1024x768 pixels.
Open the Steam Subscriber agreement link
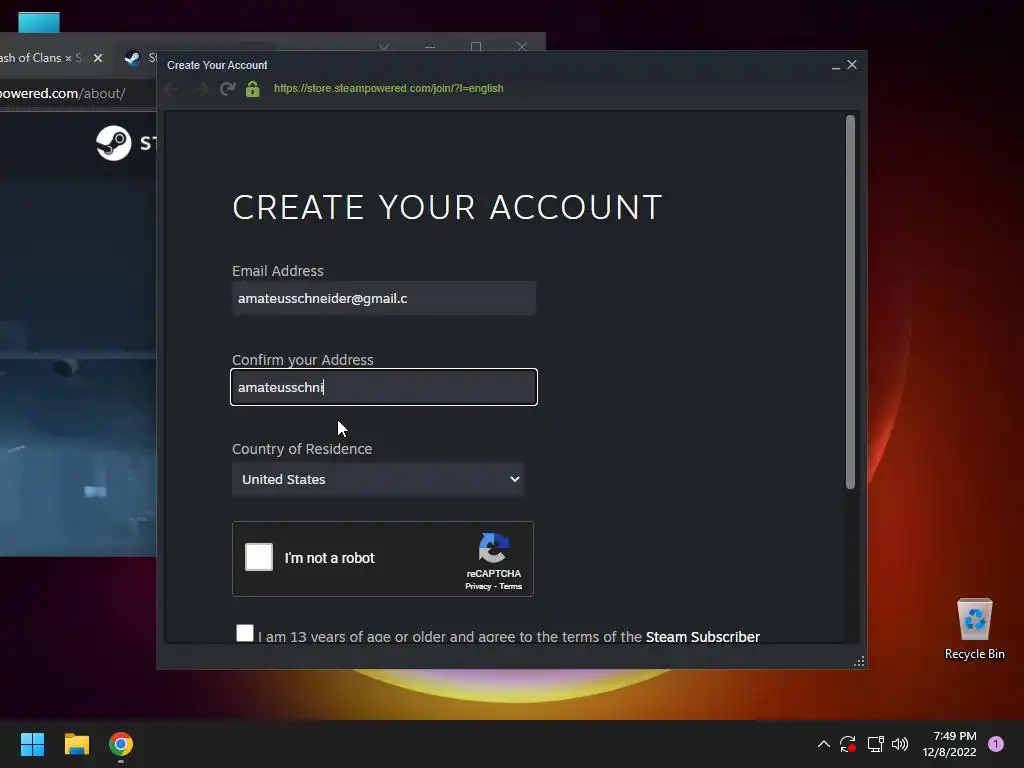(x=703, y=637)
